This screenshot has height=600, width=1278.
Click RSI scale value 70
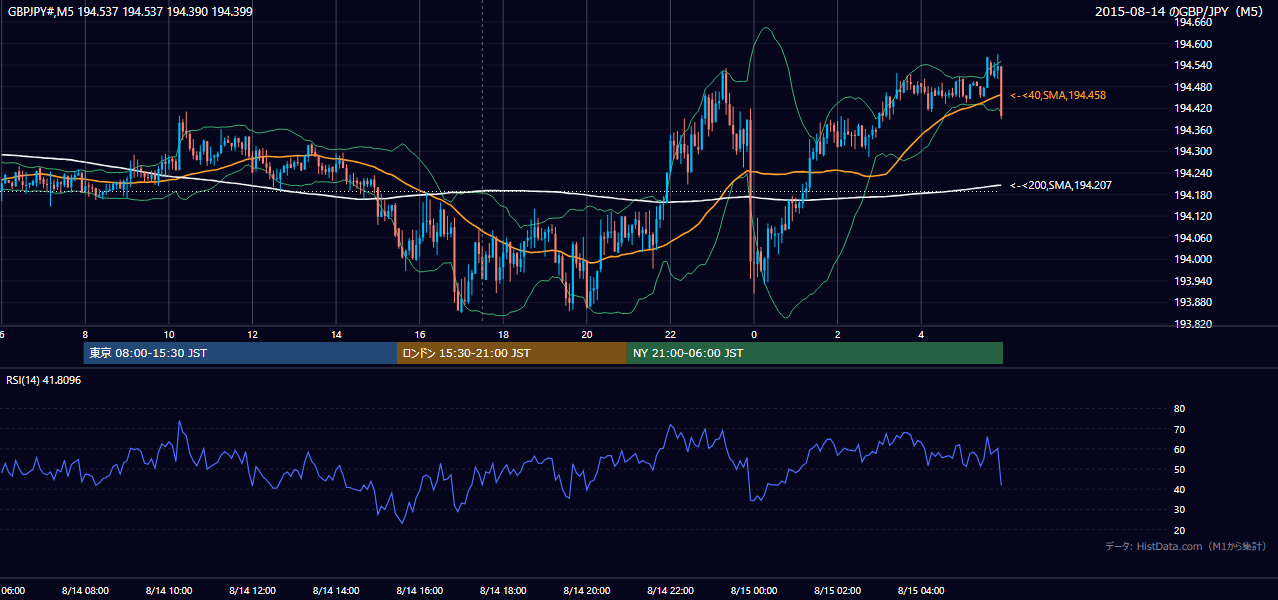pyautogui.click(x=1179, y=429)
